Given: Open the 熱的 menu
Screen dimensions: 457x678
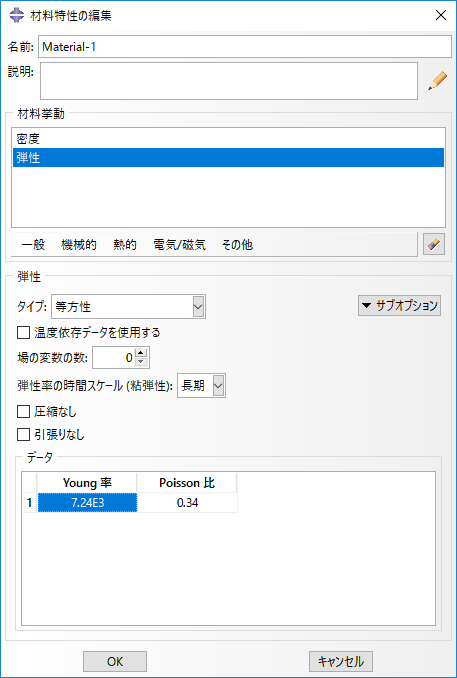Looking at the screenshot, I should (x=125, y=245).
